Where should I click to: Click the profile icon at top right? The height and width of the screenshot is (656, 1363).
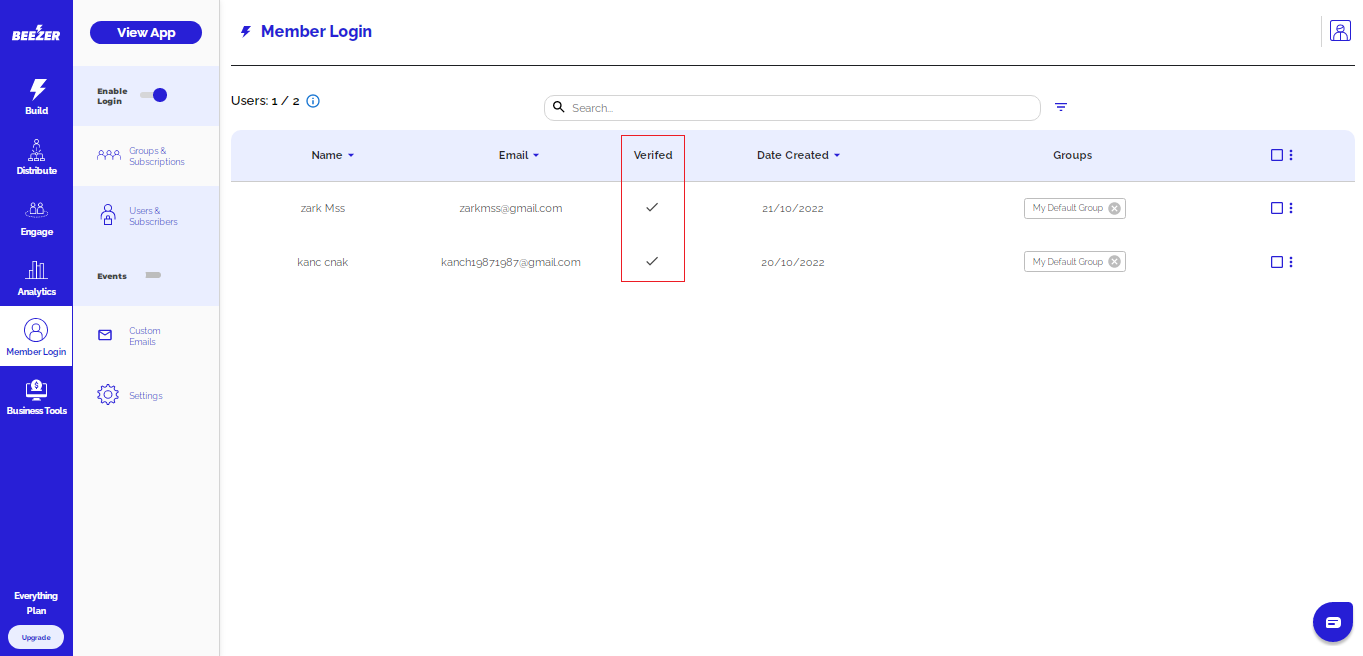tap(1340, 31)
